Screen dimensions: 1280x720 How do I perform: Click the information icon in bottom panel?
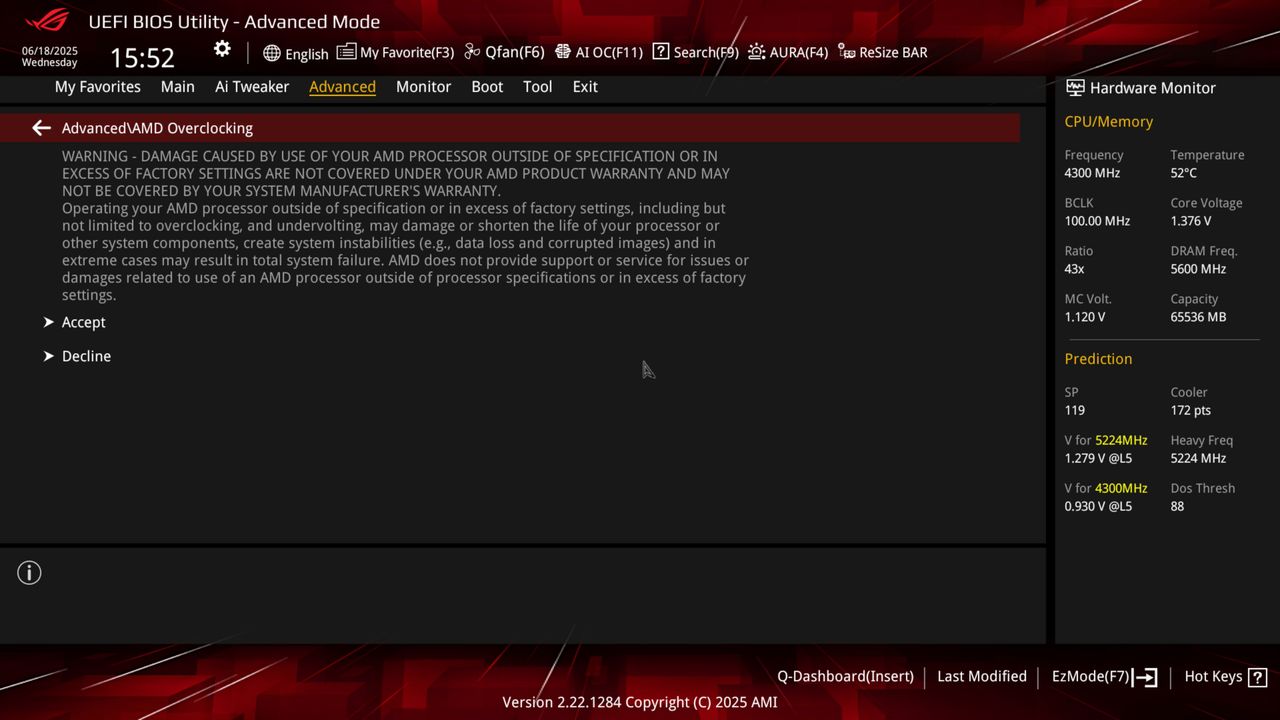pos(29,573)
